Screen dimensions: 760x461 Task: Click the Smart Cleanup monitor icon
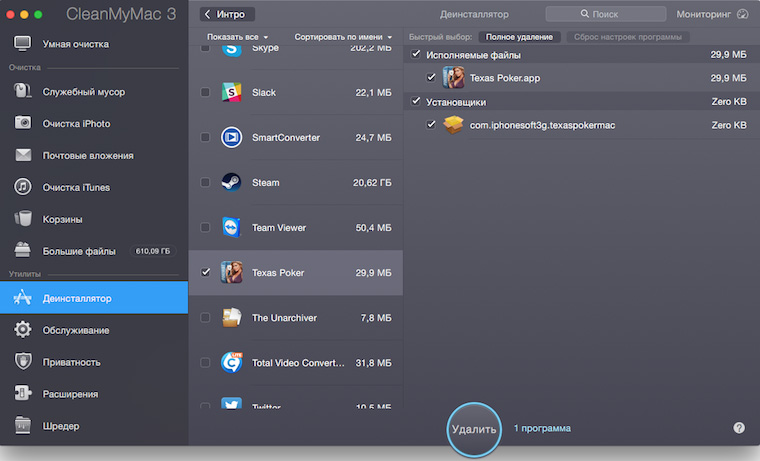23,44
